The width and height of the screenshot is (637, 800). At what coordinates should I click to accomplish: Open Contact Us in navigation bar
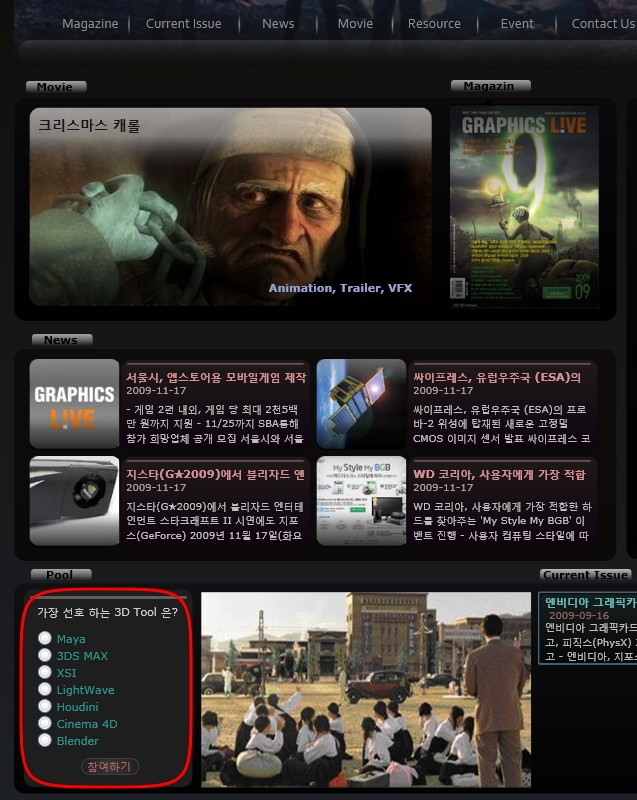point(603,24)
